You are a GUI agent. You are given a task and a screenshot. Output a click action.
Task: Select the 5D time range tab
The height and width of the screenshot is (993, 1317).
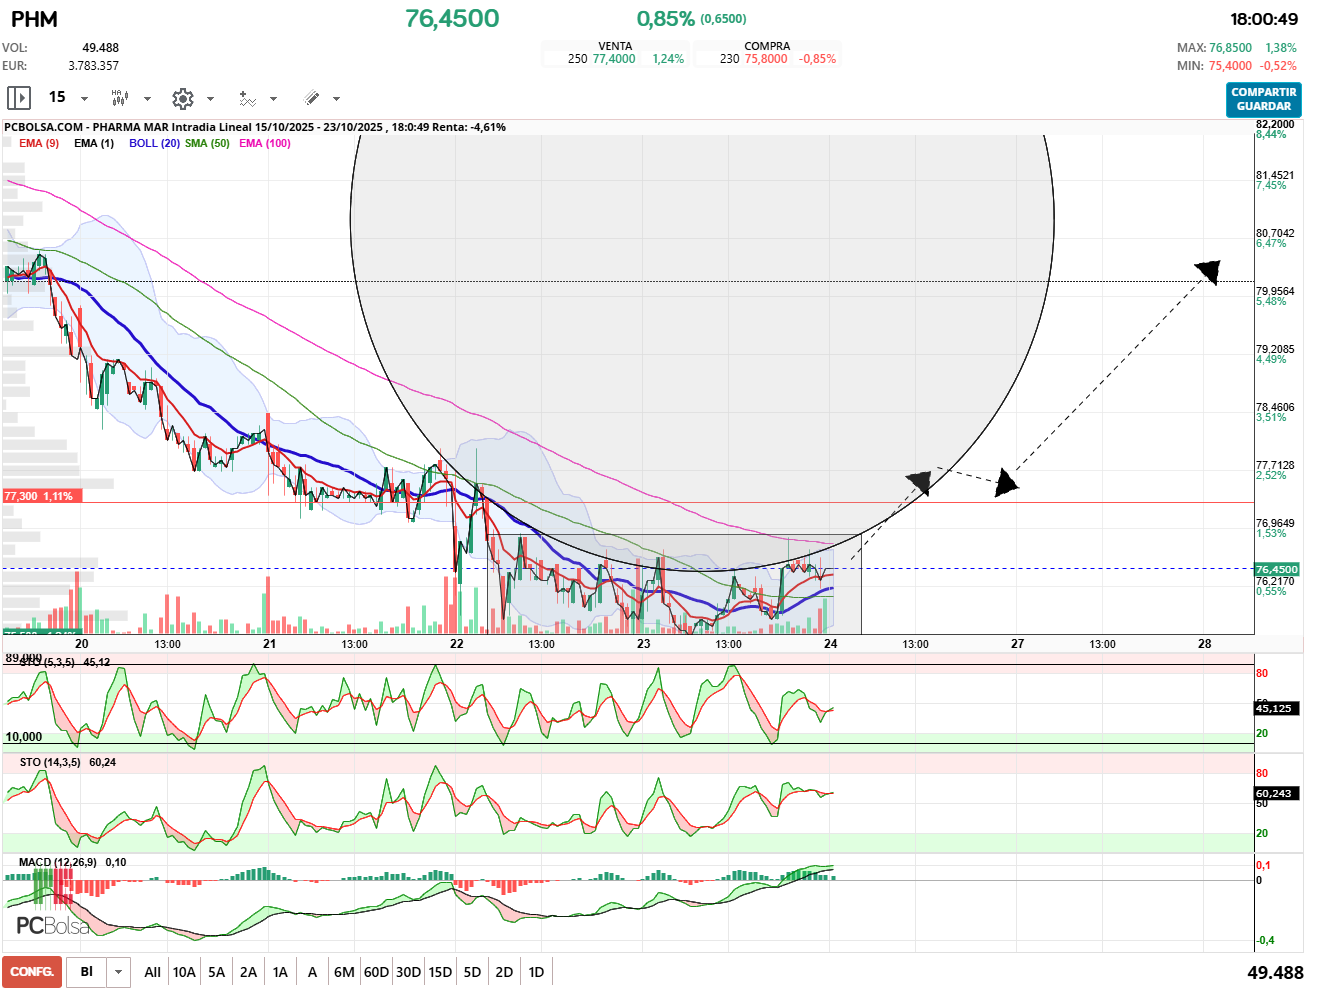click(472, 972)
